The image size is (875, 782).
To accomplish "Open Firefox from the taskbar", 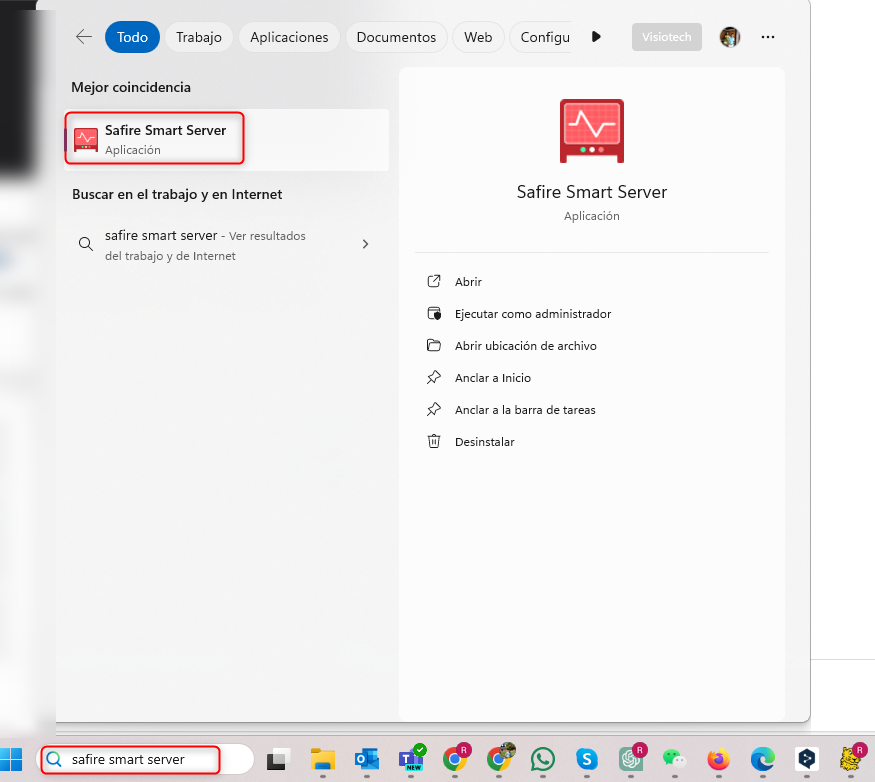I will tap(719, 759).
